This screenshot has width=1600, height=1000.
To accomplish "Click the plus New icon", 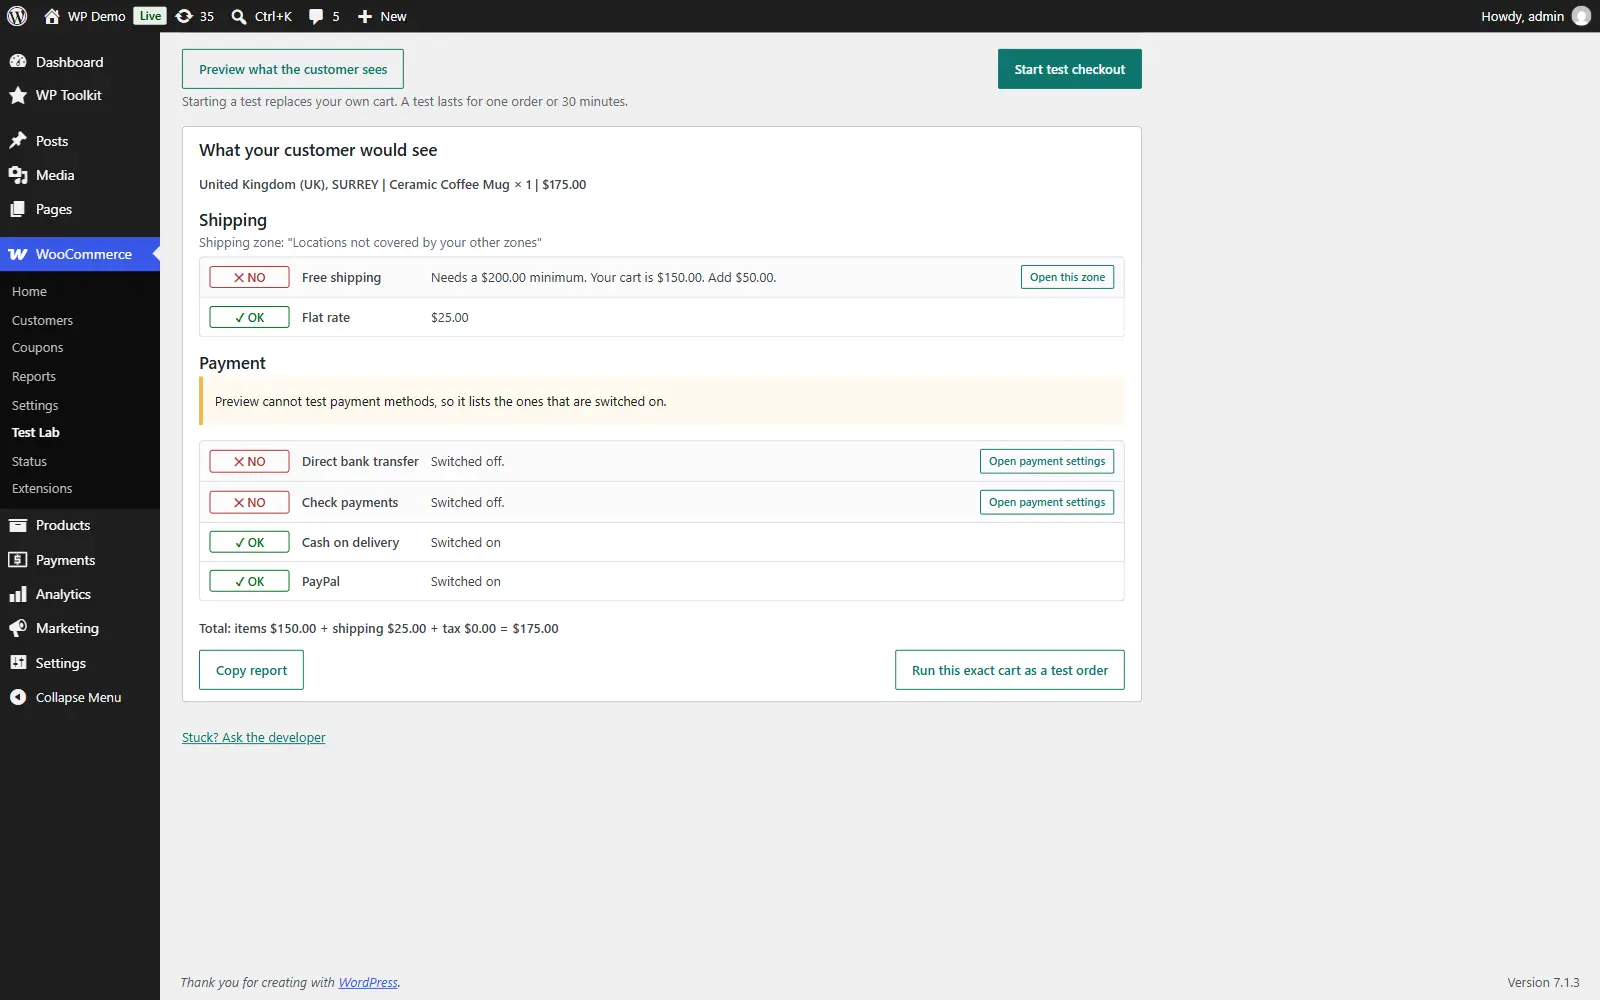I will pos(365,16).
